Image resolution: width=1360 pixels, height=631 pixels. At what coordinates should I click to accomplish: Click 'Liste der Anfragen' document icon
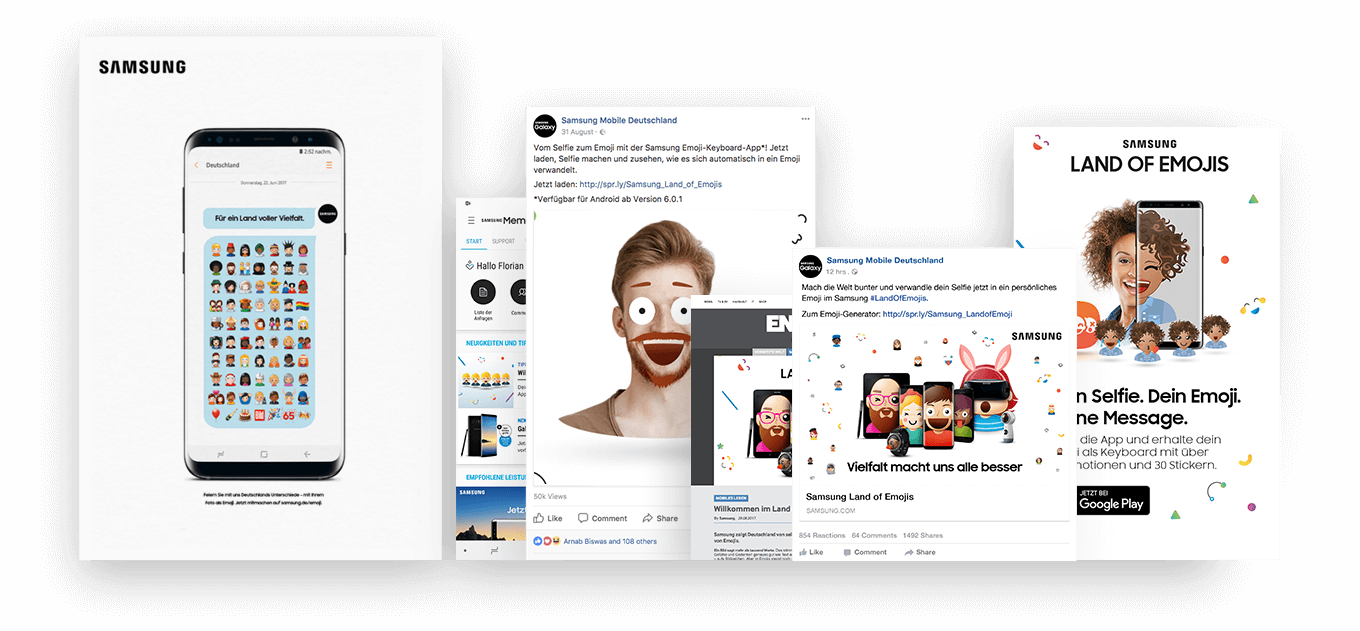pos(484,292)
